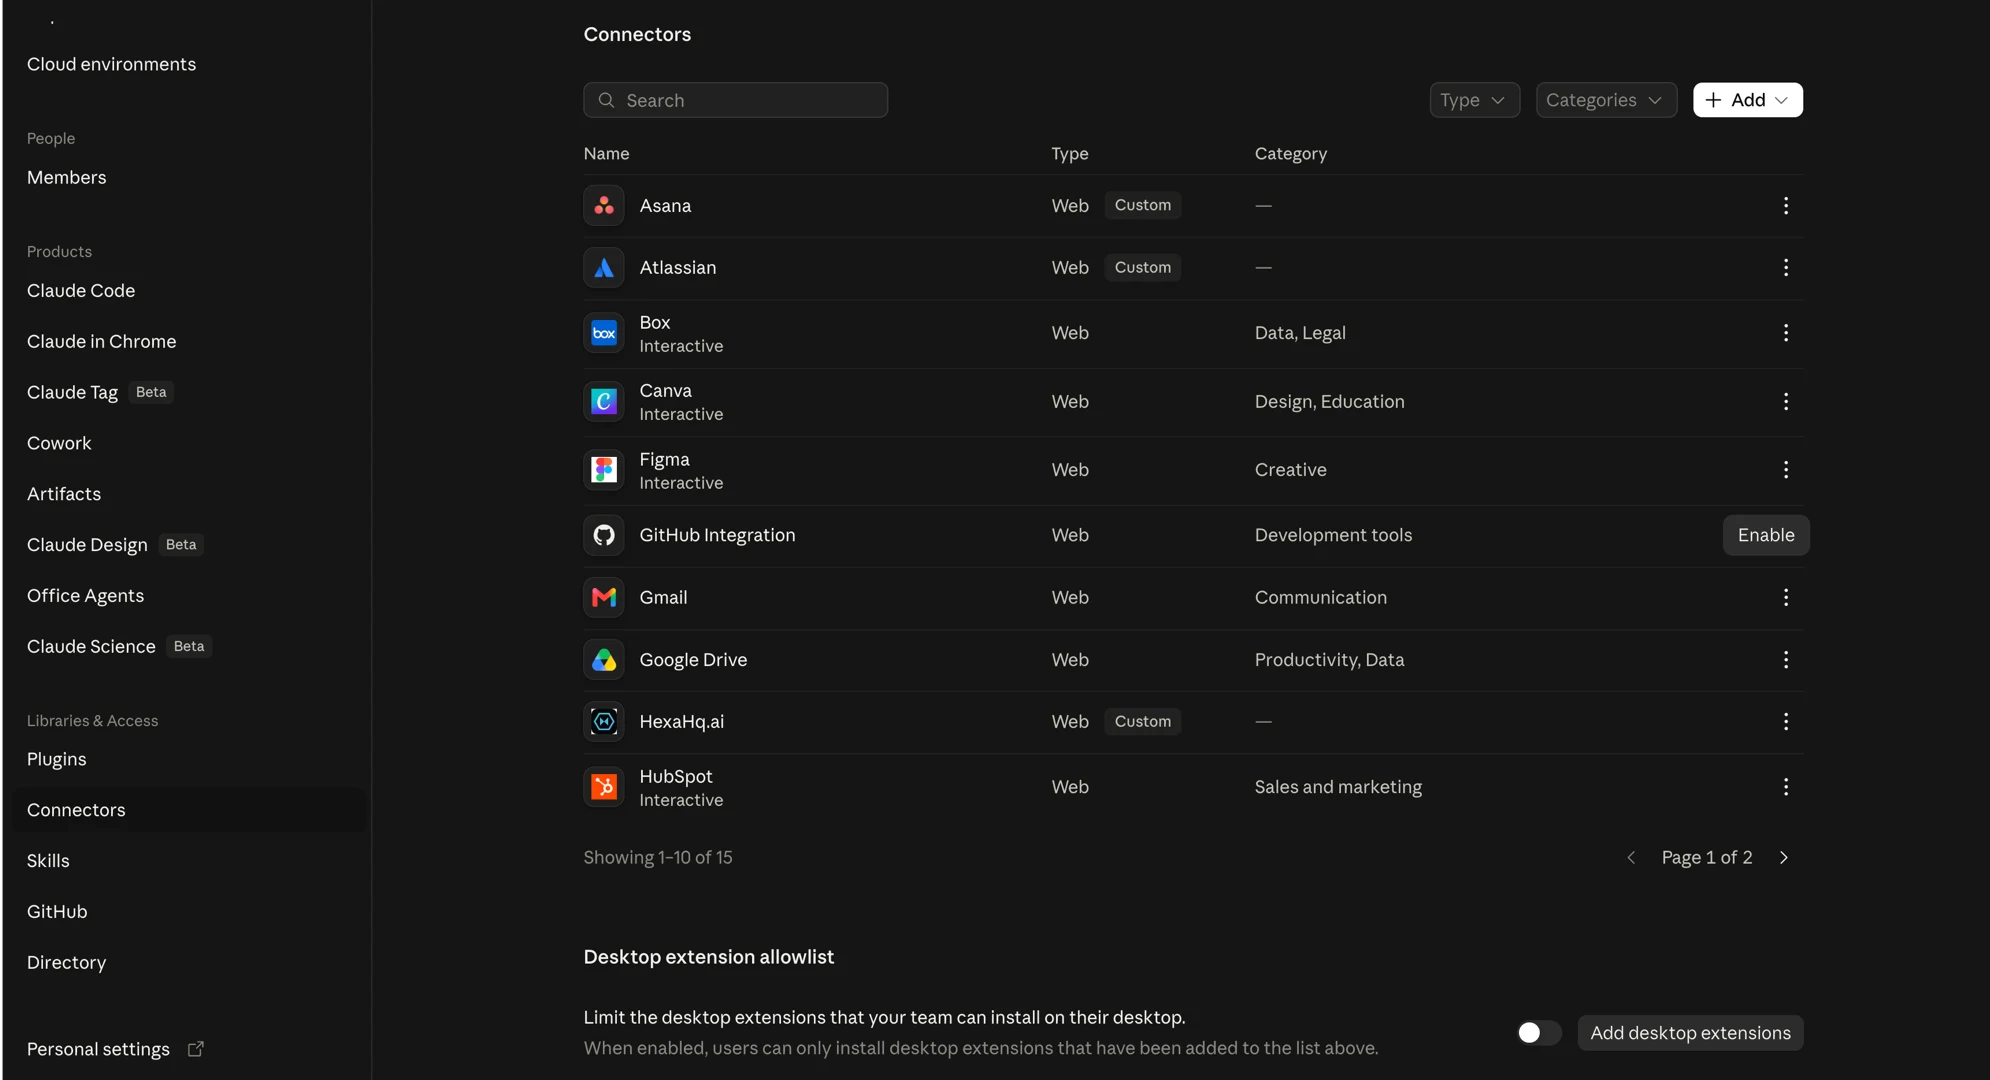The width and height of the screenshot is (1990, 1080).
Task: Enable the GitHub Integration connector
Action: pos(1765,535)
